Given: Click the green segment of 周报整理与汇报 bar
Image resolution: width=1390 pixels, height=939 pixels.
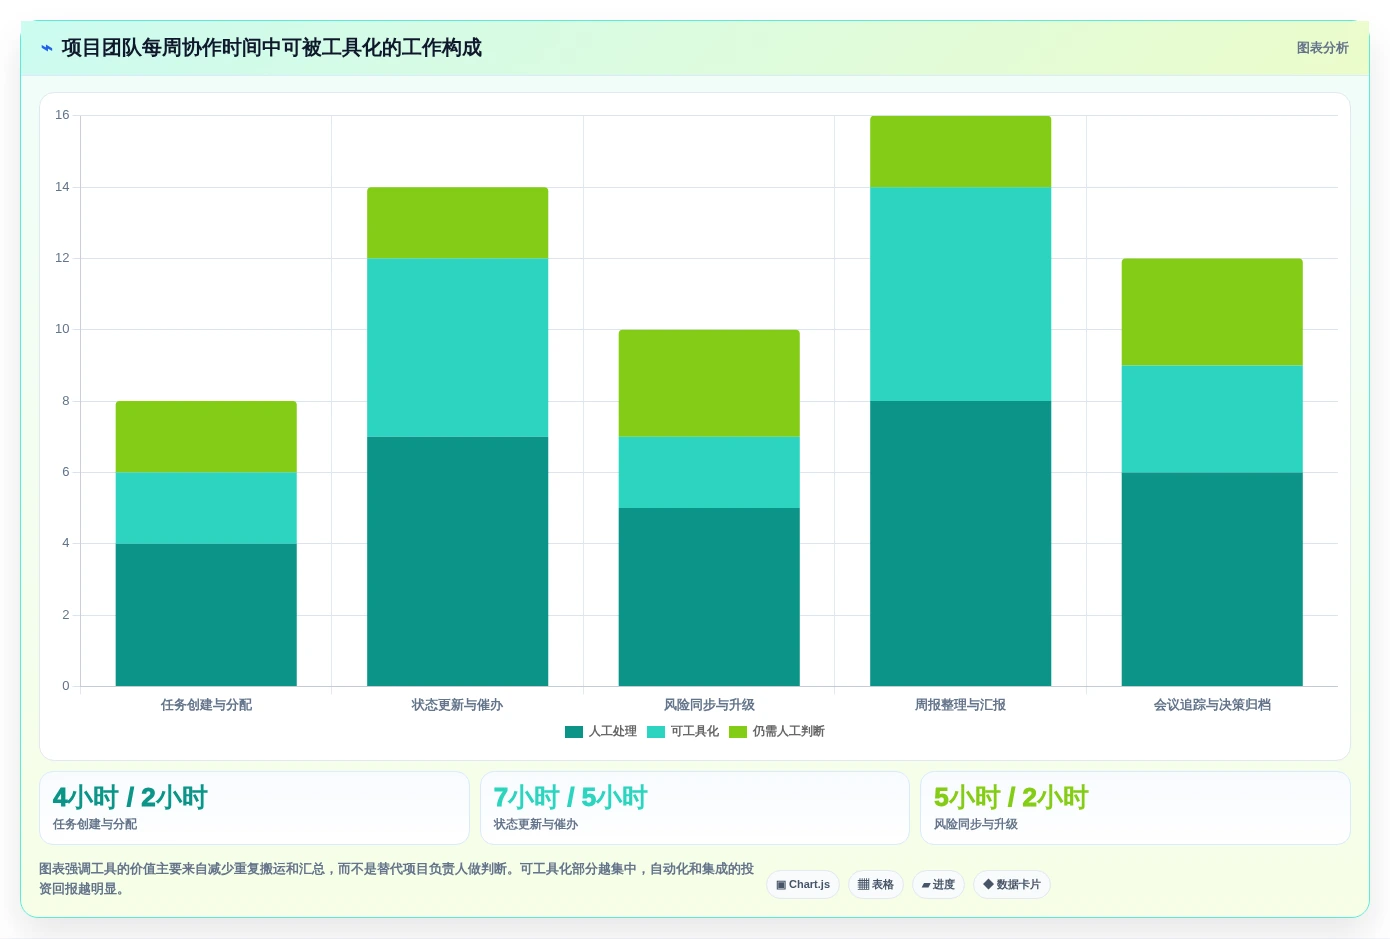Looking at the screenshot, I should [x=961, y=152].
